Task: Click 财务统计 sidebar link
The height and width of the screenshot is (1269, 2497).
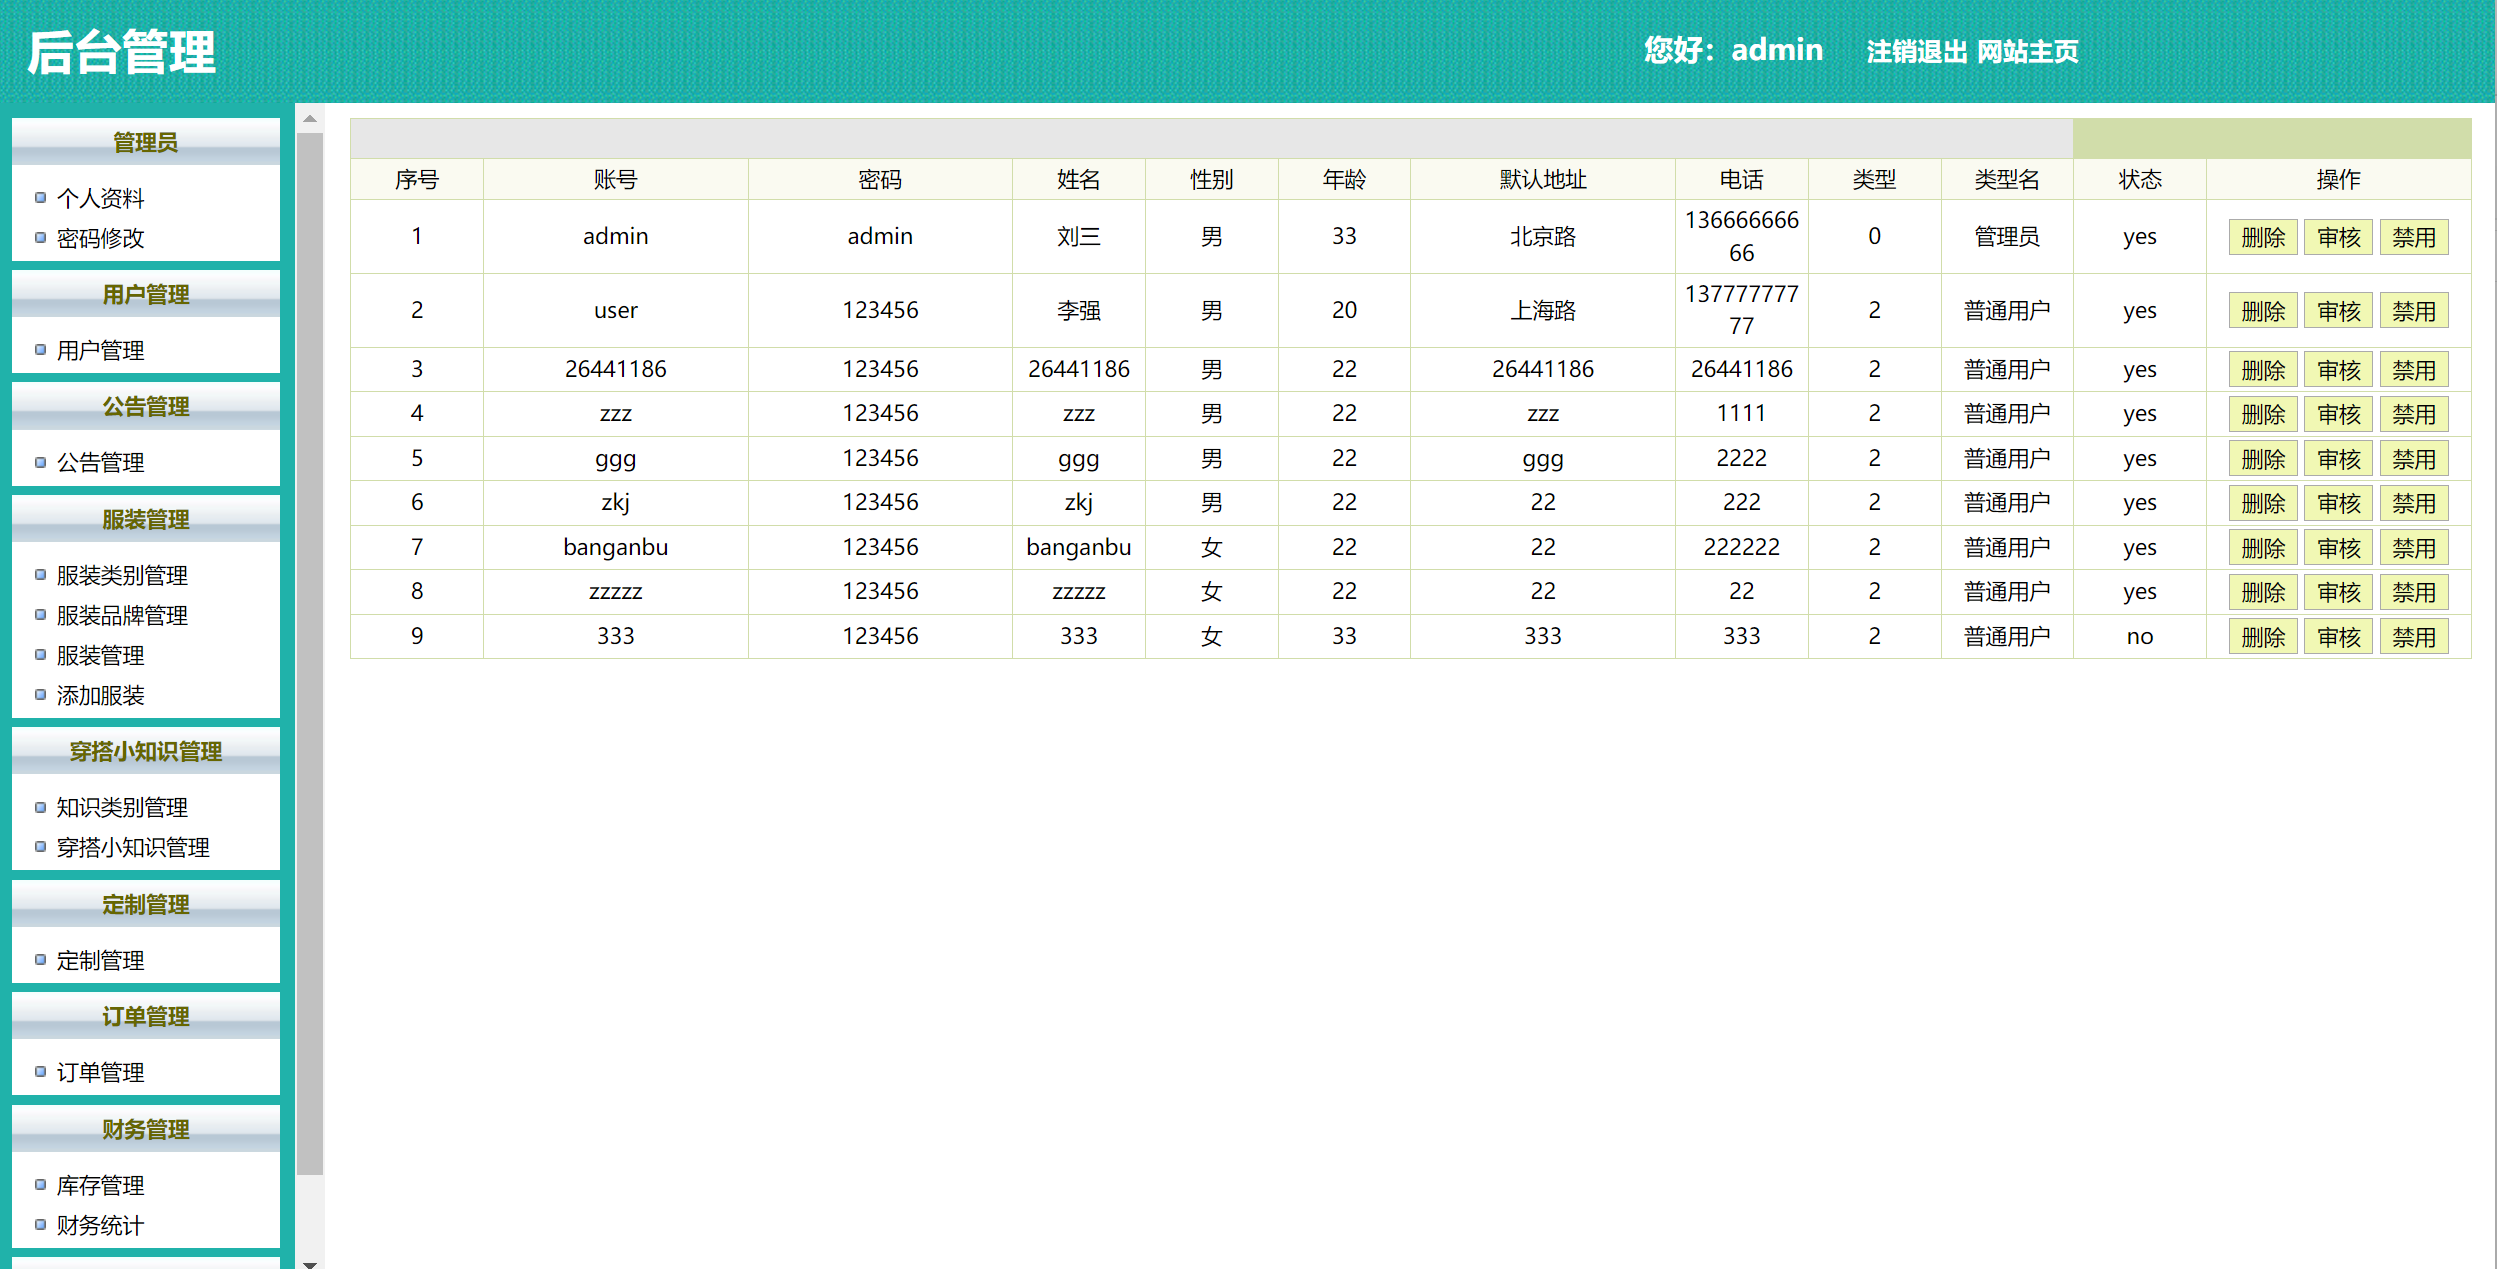Action: 100,1226
